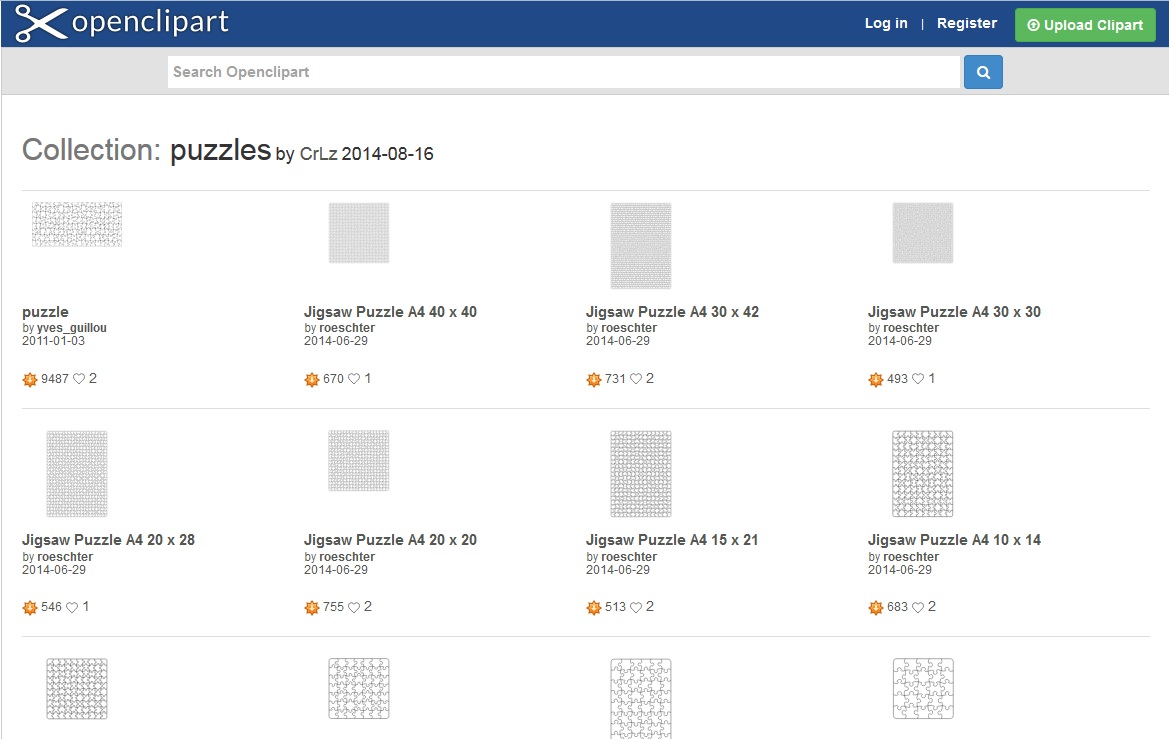
Task: Open the CrLz author link in heading
Action: (x=318, y=154)
